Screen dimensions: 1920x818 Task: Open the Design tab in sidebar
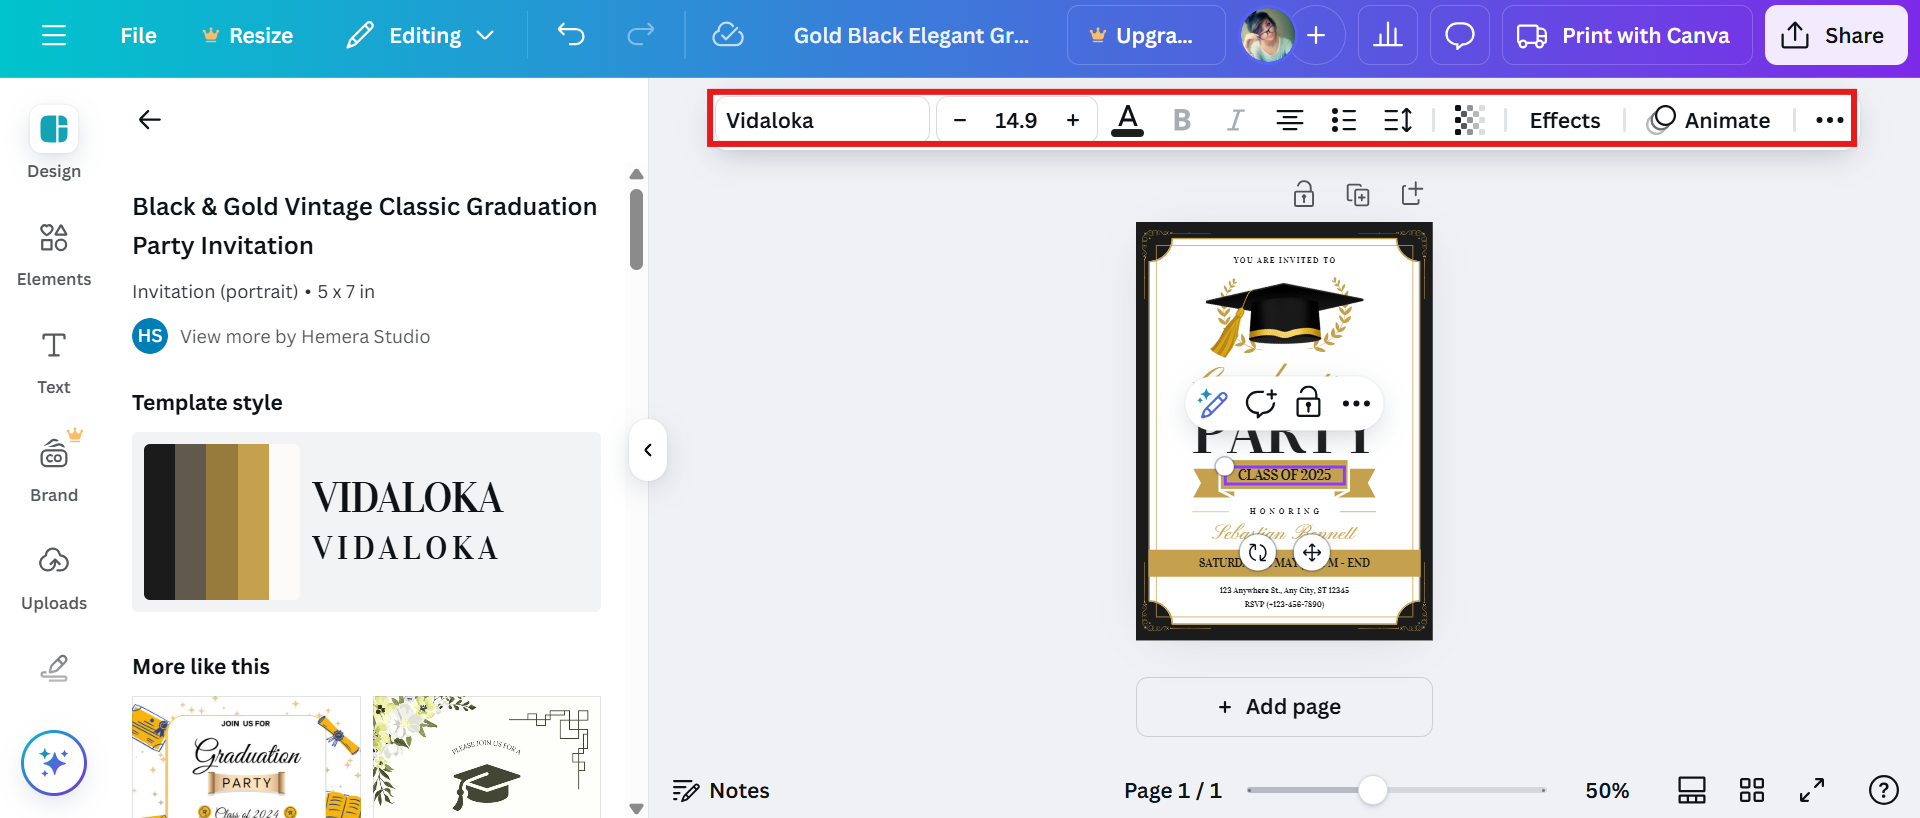(x=54, y=143)
